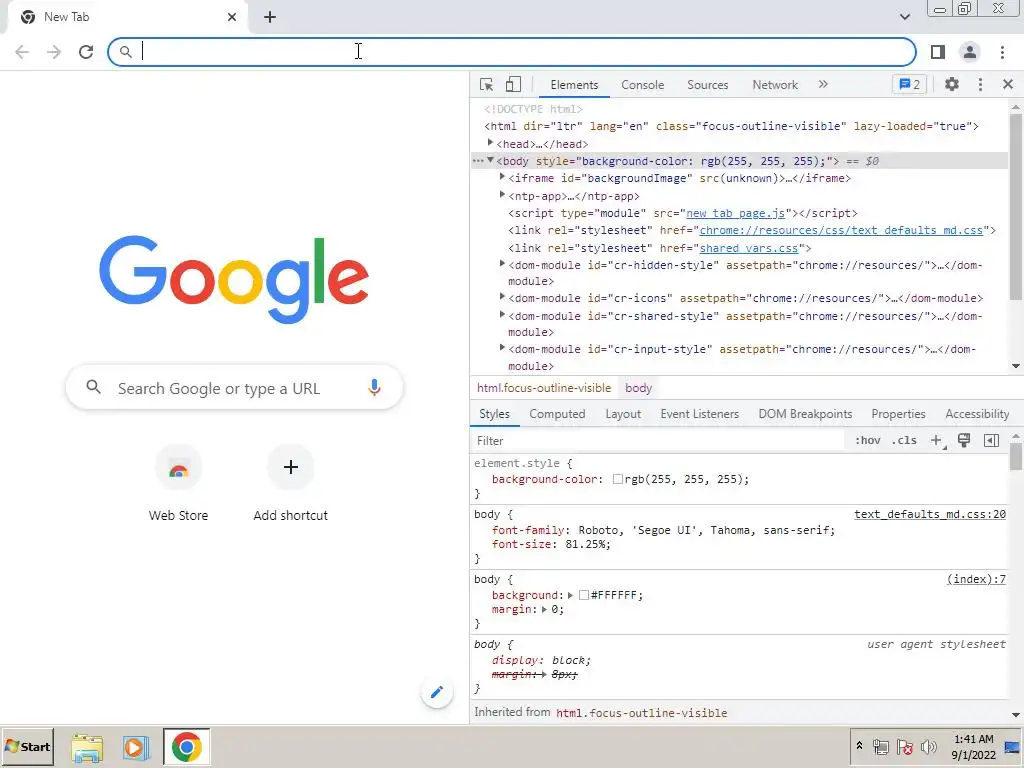Show the computed styles sidebar icon

pos(991,440)
